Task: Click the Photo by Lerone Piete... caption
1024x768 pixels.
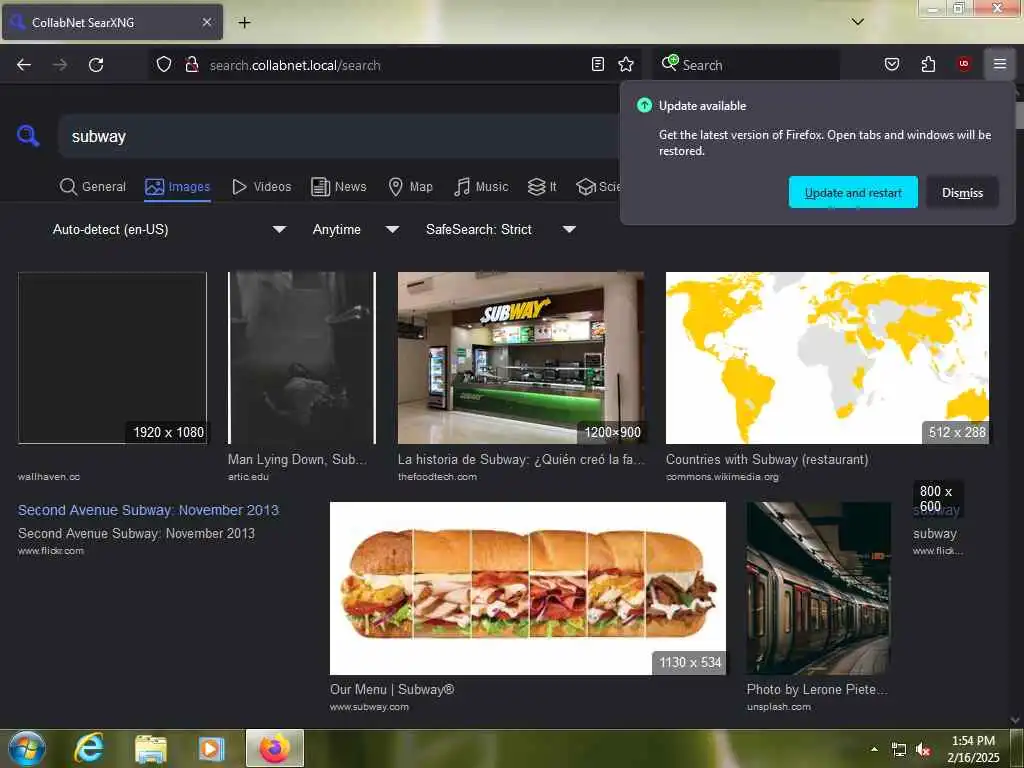Action: (x=817, y=690)
